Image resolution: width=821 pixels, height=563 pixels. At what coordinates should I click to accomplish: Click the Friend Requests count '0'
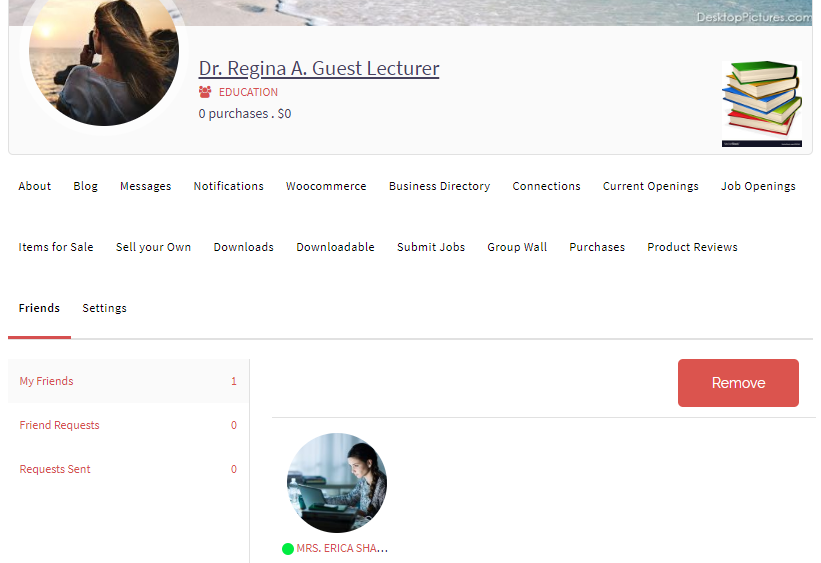click(234, 425)
